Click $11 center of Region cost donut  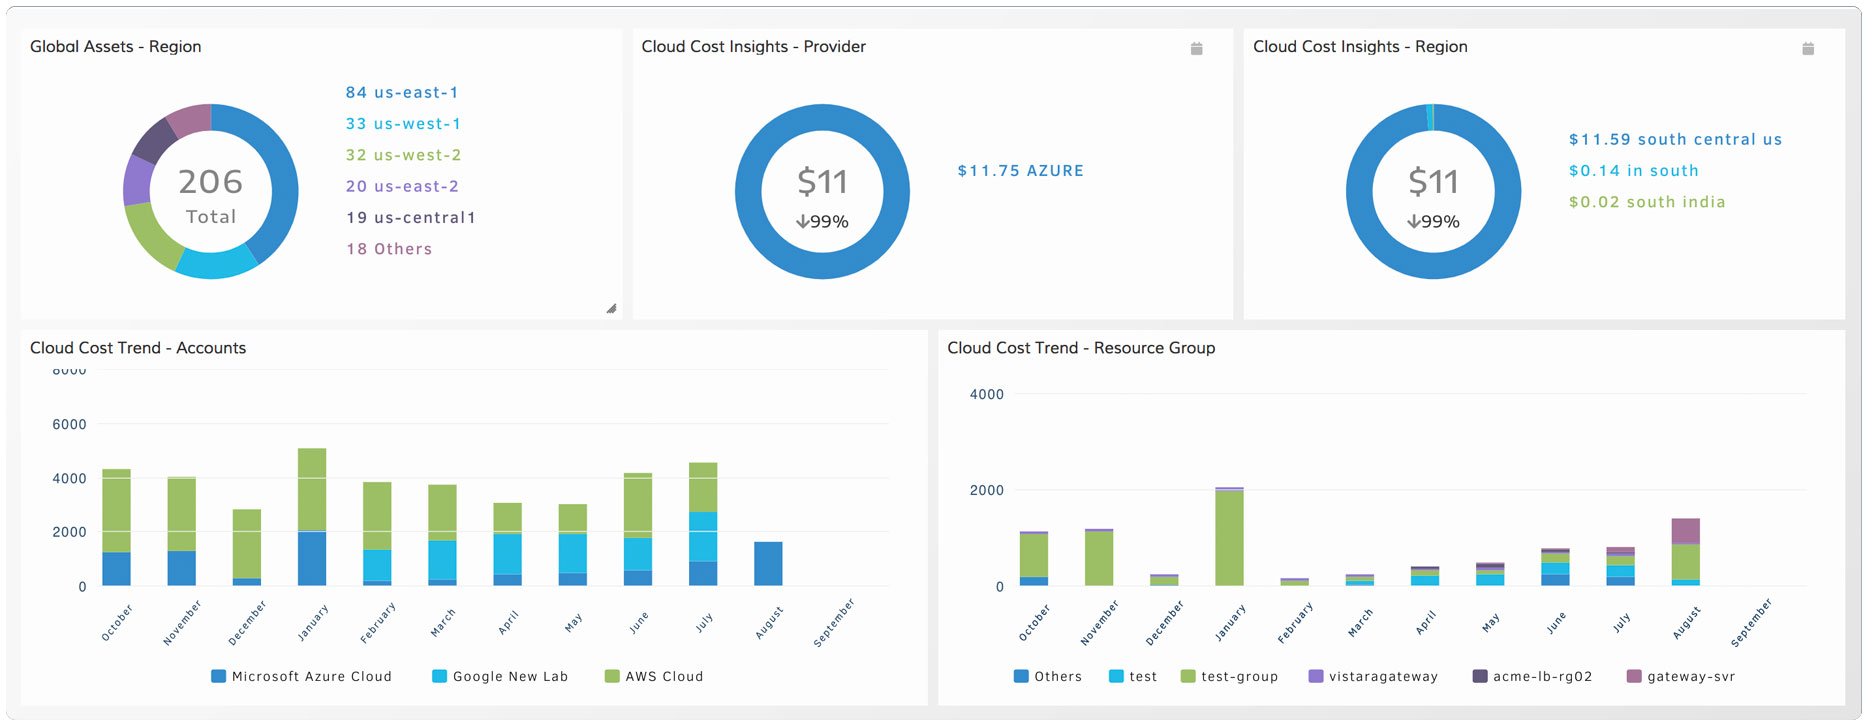1433,182
